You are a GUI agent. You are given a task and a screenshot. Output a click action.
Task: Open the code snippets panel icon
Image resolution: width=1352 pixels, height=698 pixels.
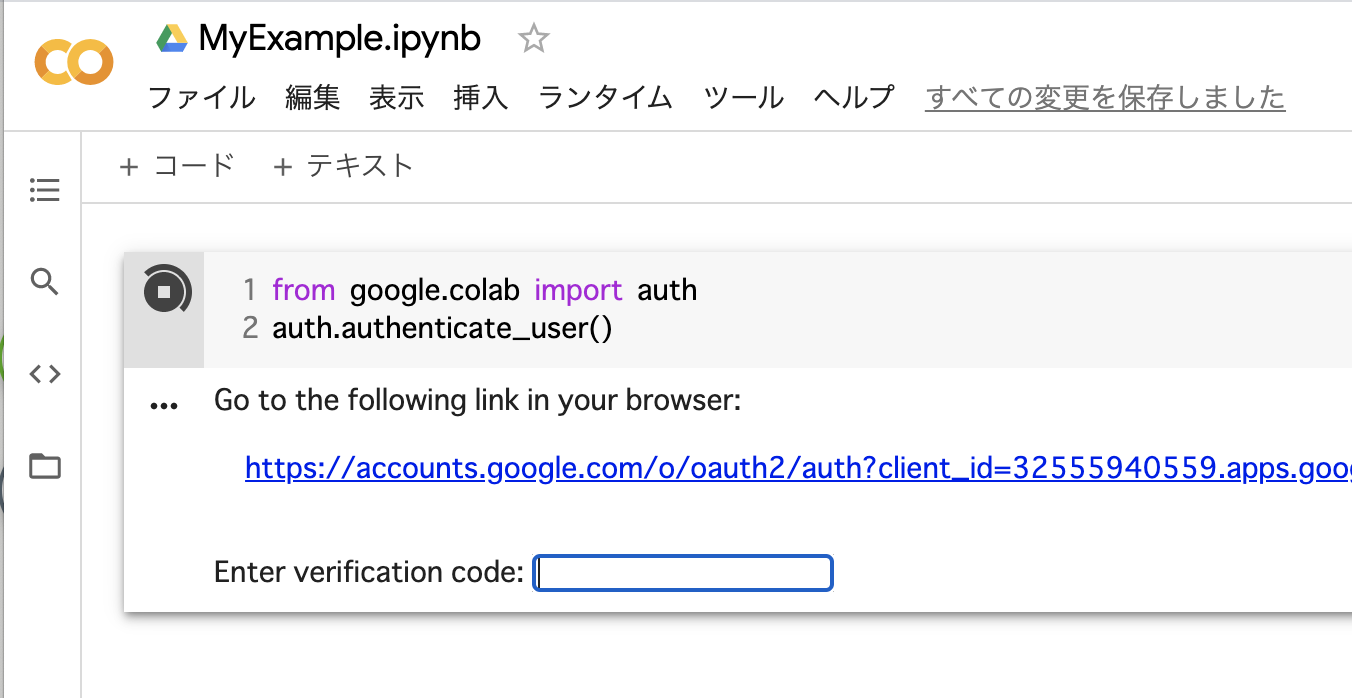pyautogui.click(x=45, y=374)
